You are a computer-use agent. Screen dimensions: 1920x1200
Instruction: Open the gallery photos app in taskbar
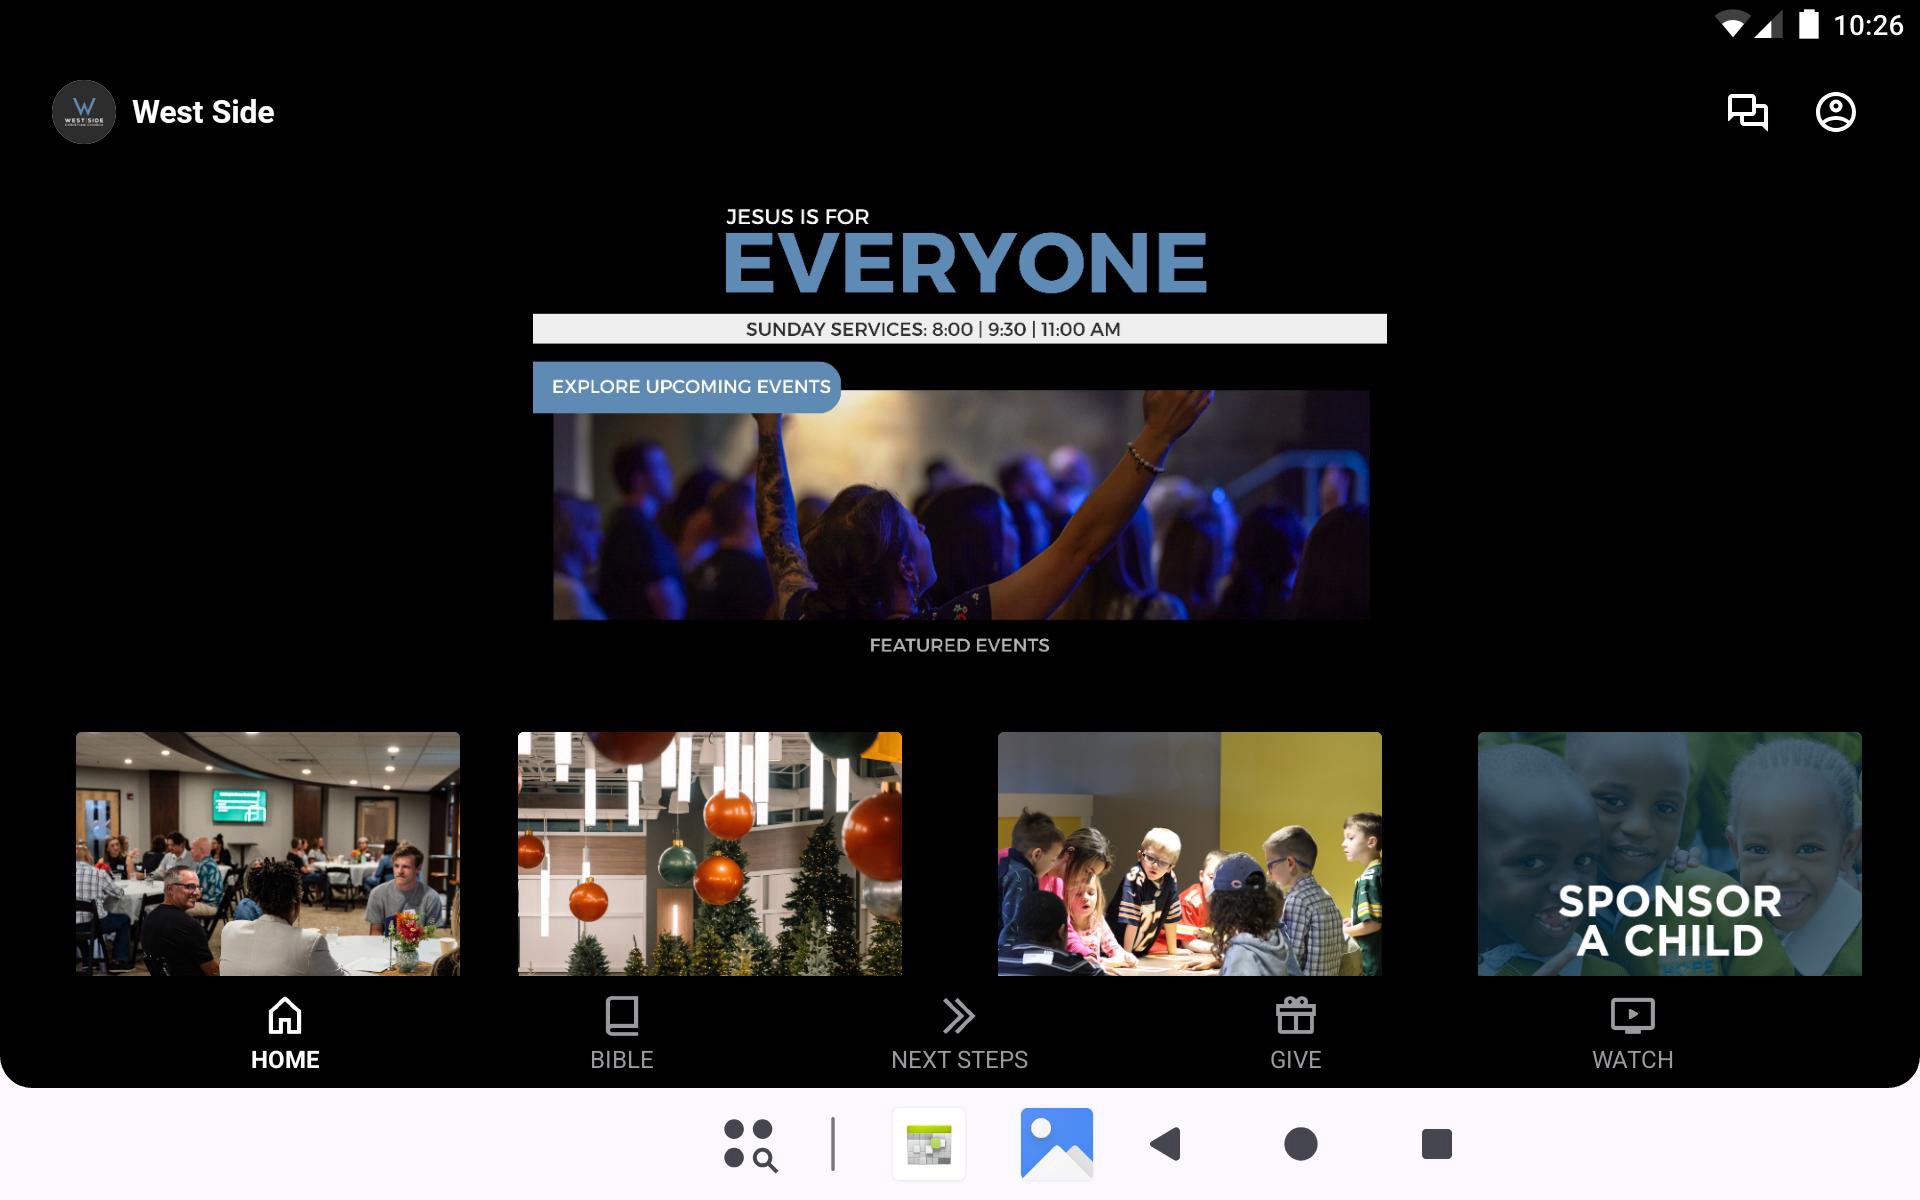click(1056, 1144)
